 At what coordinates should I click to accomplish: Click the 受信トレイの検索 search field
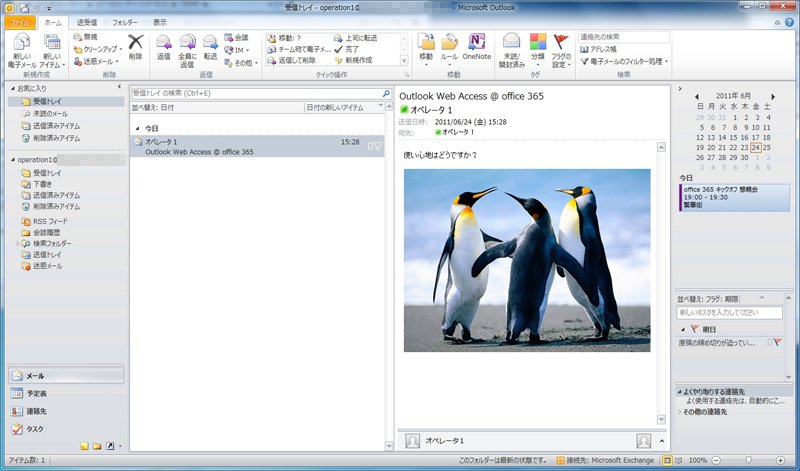(257, 93)
